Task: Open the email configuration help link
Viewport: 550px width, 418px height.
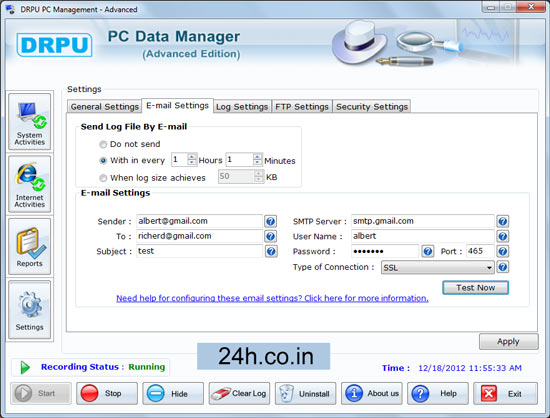Action: 272,298
